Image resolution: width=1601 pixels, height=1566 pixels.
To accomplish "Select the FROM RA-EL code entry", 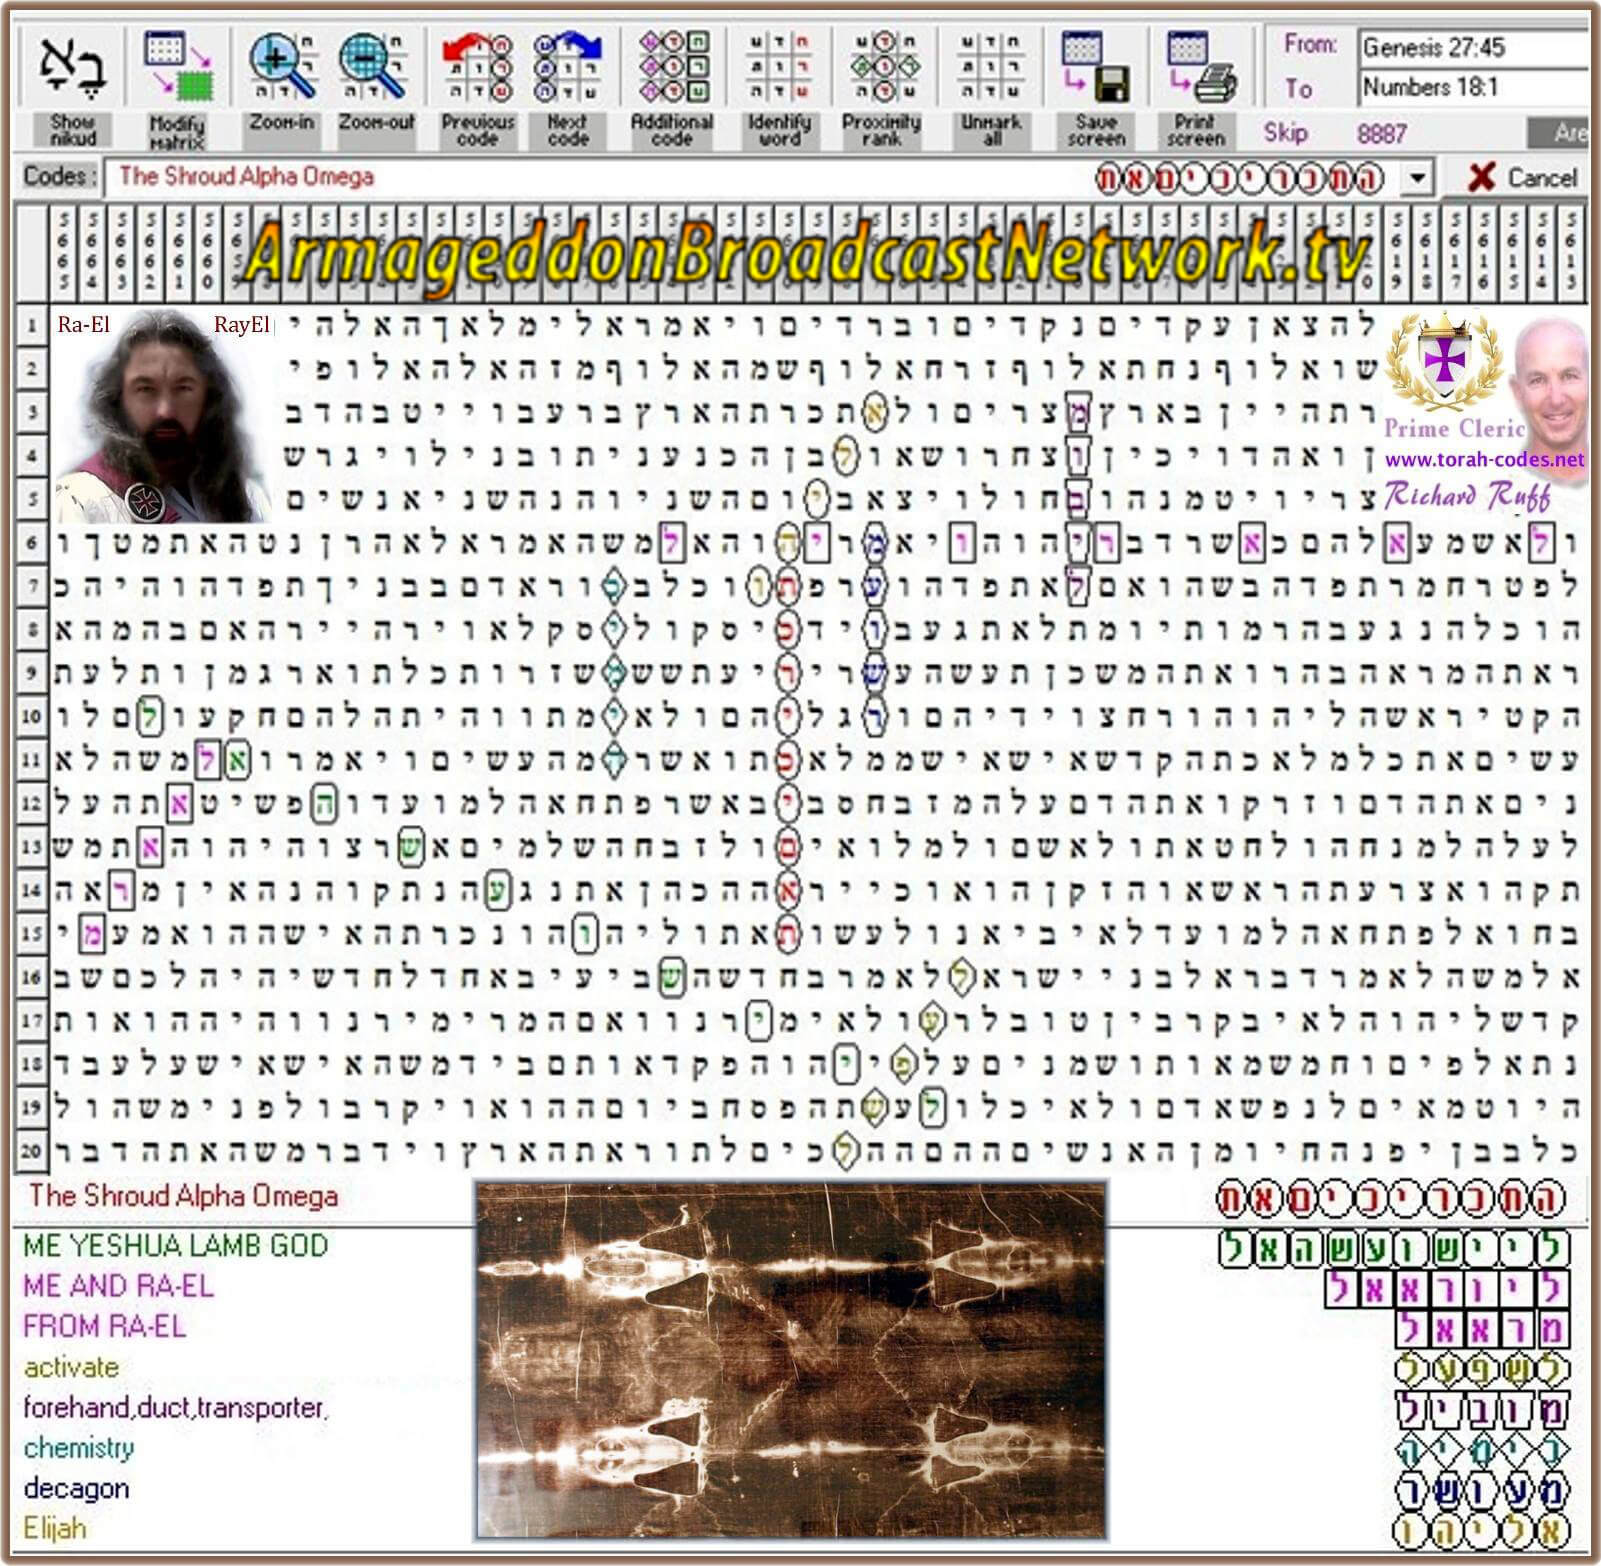I will click(104, 1327).
